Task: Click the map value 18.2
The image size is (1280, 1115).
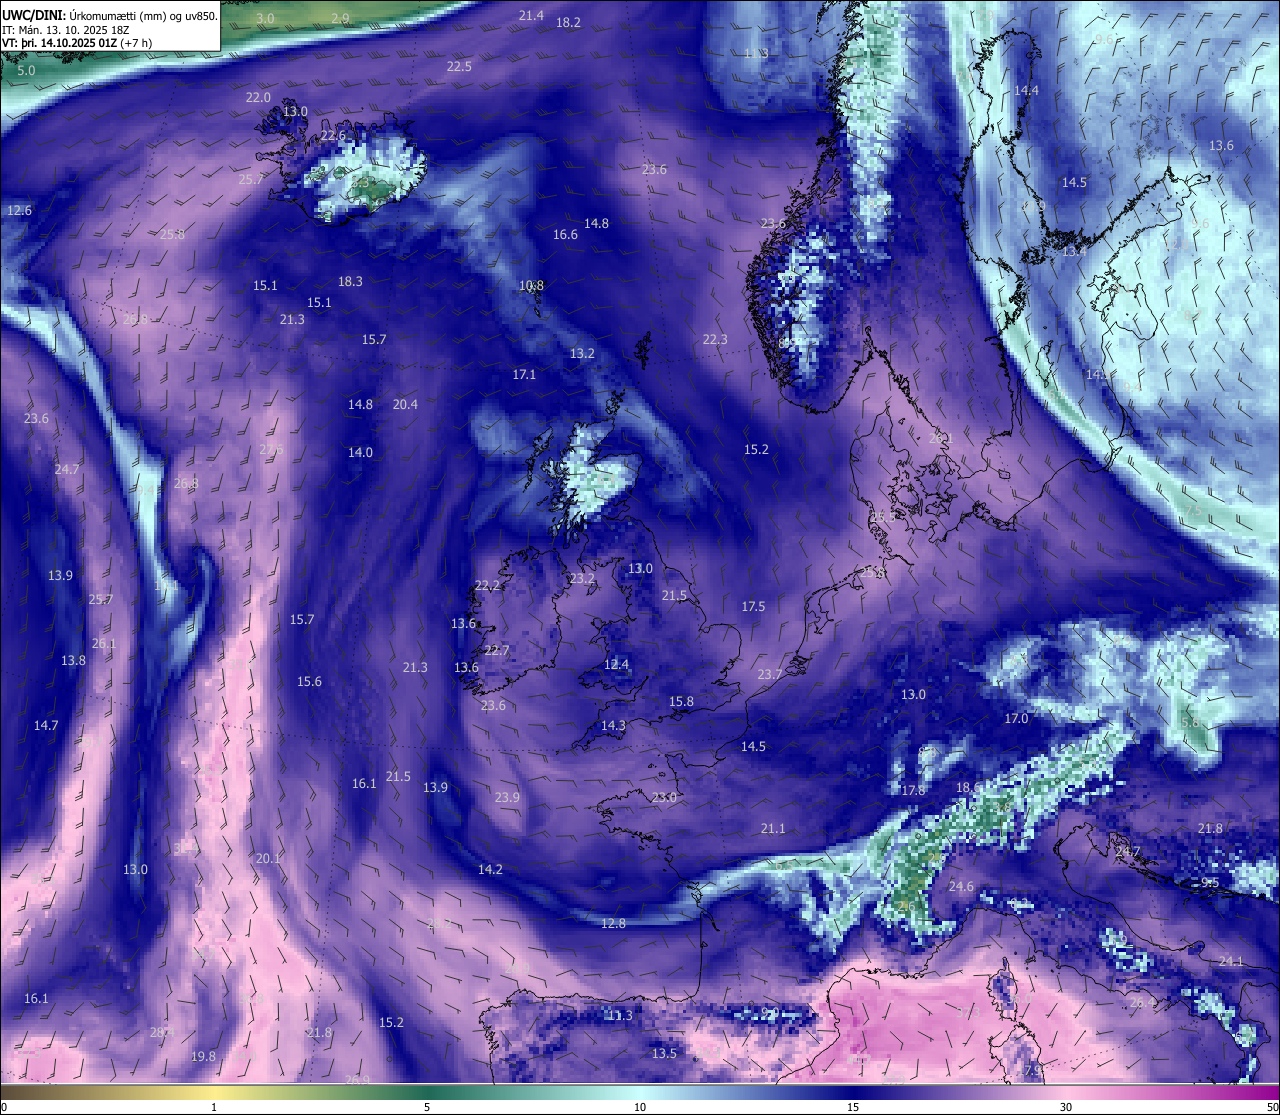Action: click(568, 22)
